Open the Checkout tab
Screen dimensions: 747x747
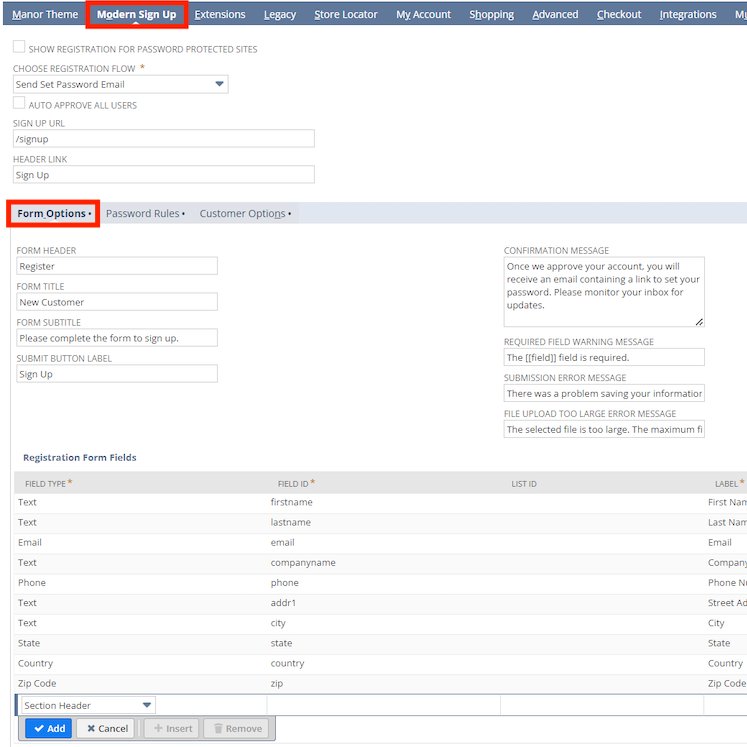[x=619, y=14]
